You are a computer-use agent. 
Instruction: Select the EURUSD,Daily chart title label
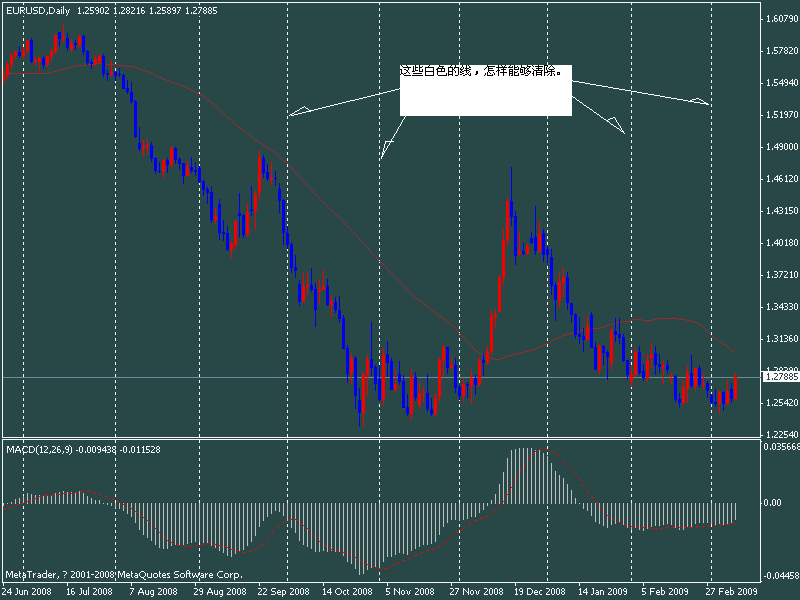tap(40, 13)
